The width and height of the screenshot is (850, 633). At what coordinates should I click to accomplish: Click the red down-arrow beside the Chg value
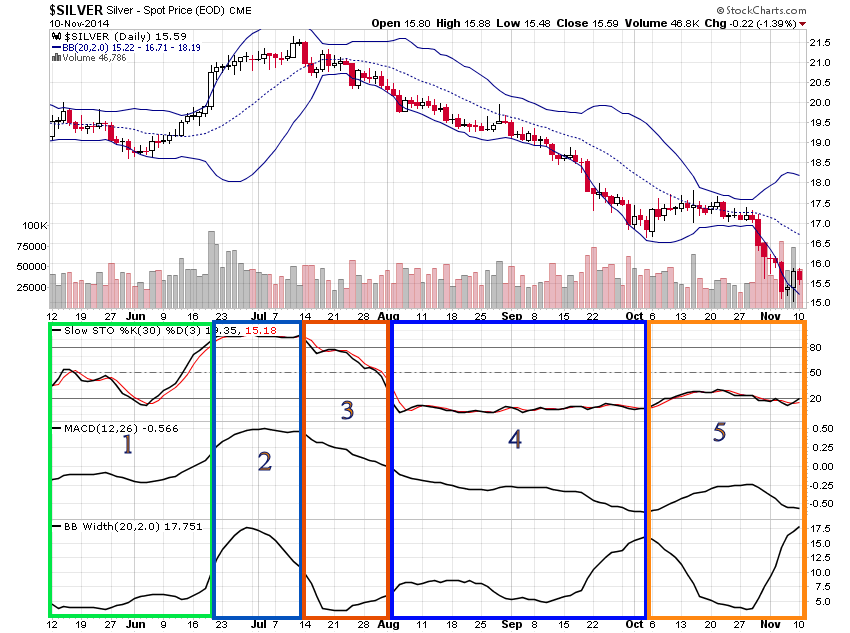click(x=802, y=24)
